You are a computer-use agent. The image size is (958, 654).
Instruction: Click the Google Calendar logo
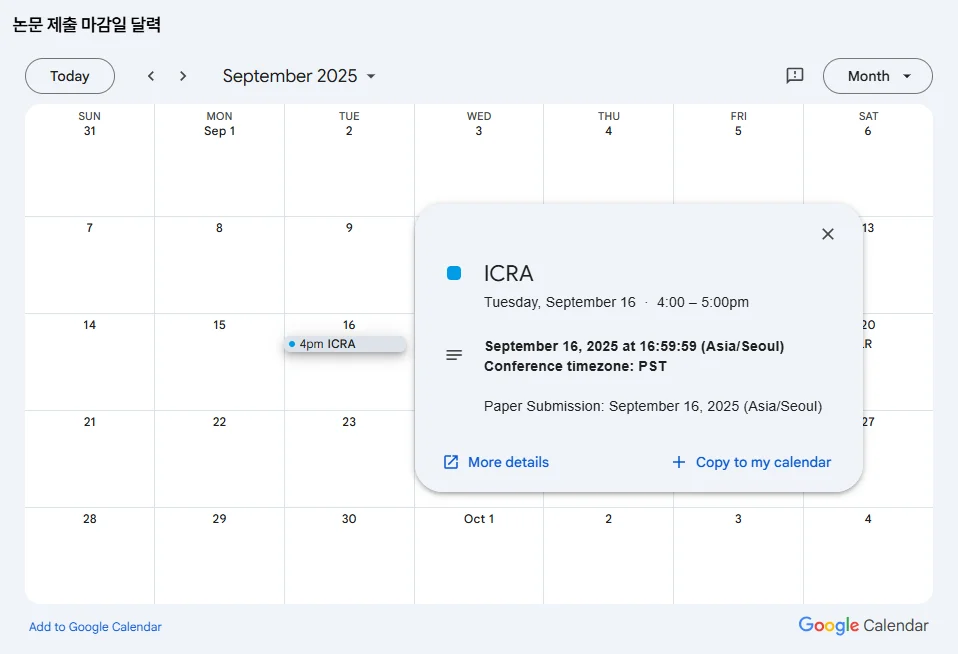863,626
